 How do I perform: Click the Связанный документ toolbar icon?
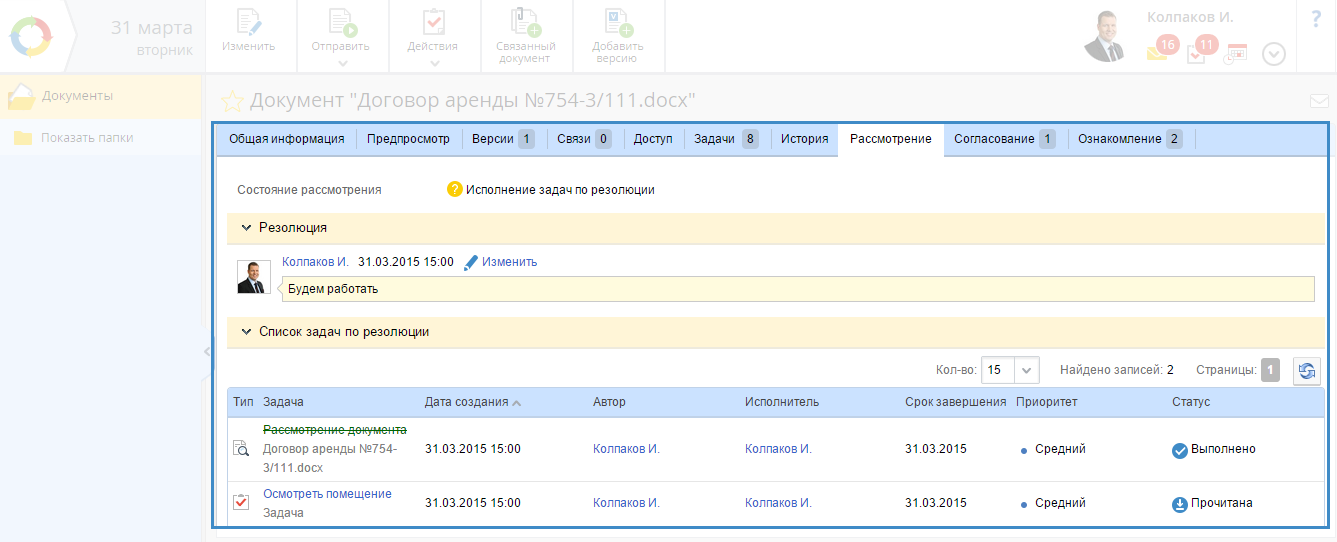click(x=525, y=24)
